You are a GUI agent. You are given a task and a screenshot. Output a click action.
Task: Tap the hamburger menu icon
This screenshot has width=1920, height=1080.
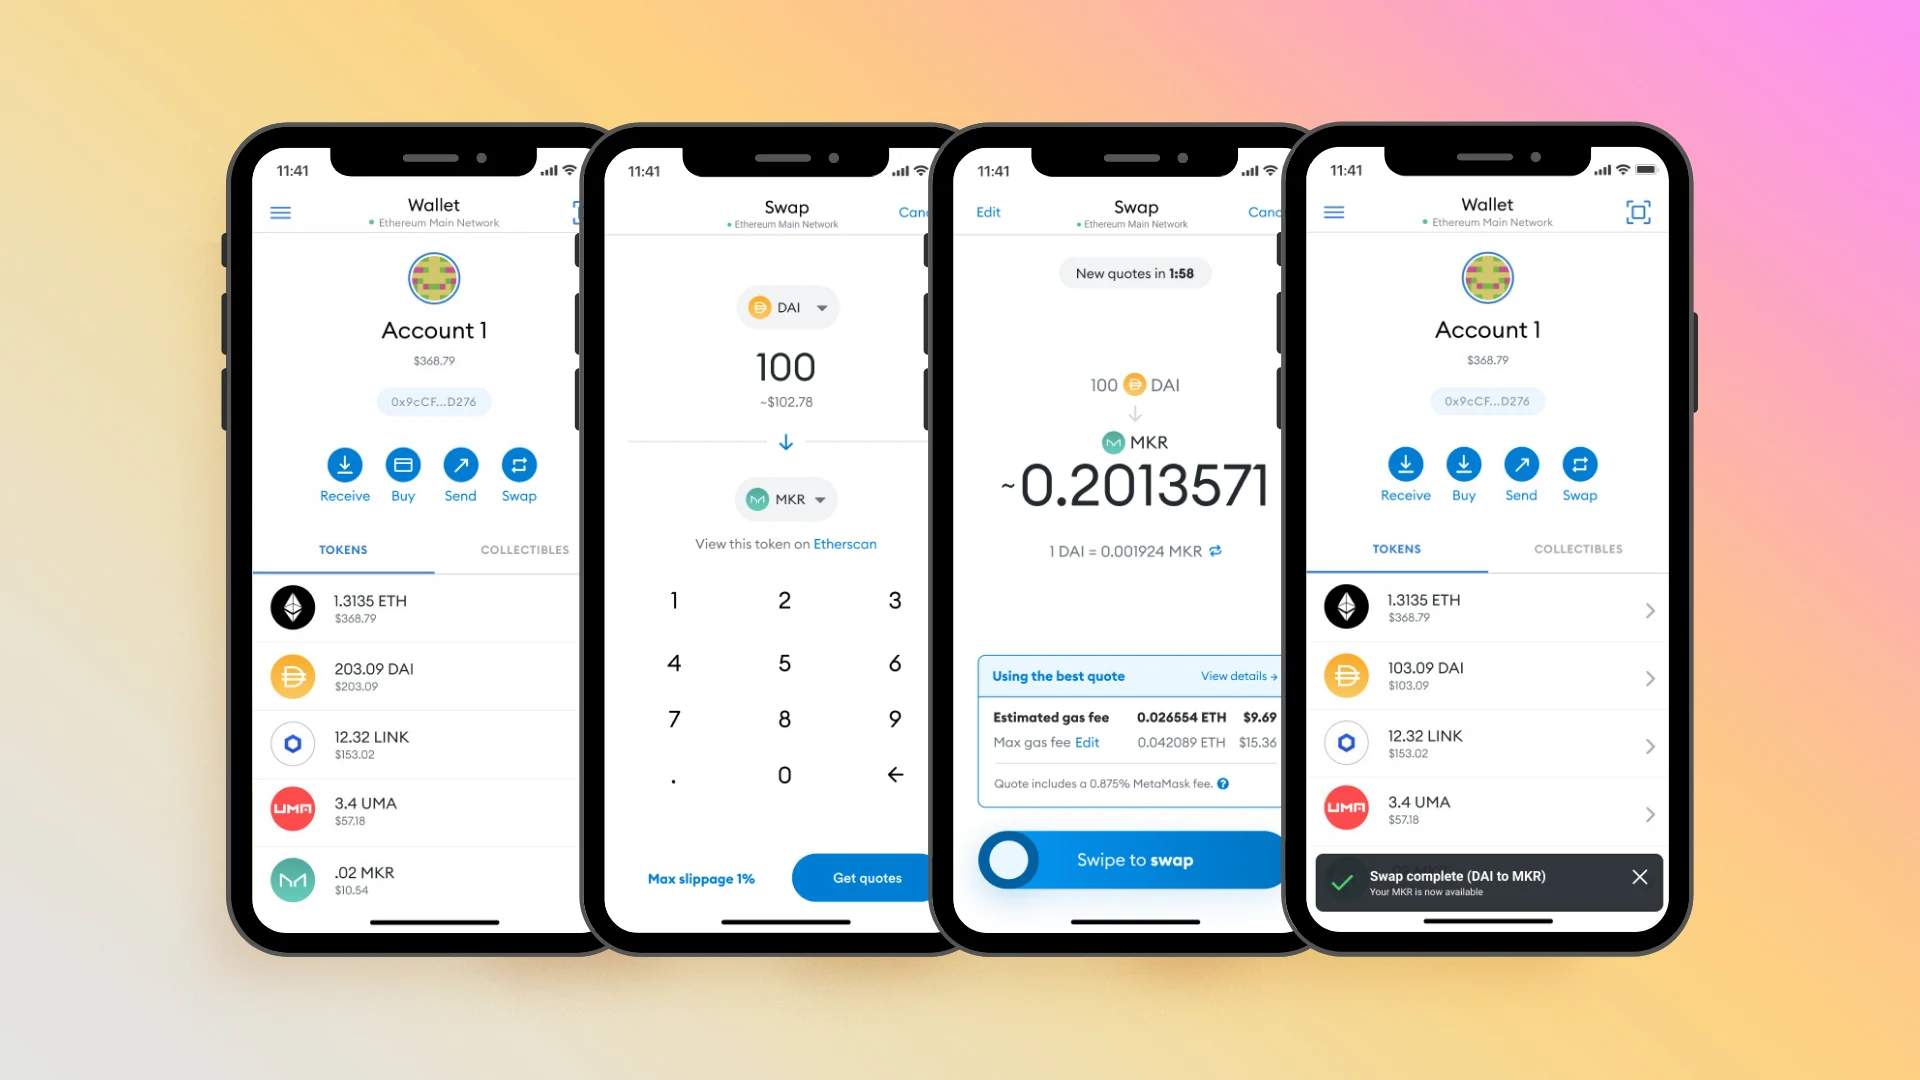click(x=282, y=211)
